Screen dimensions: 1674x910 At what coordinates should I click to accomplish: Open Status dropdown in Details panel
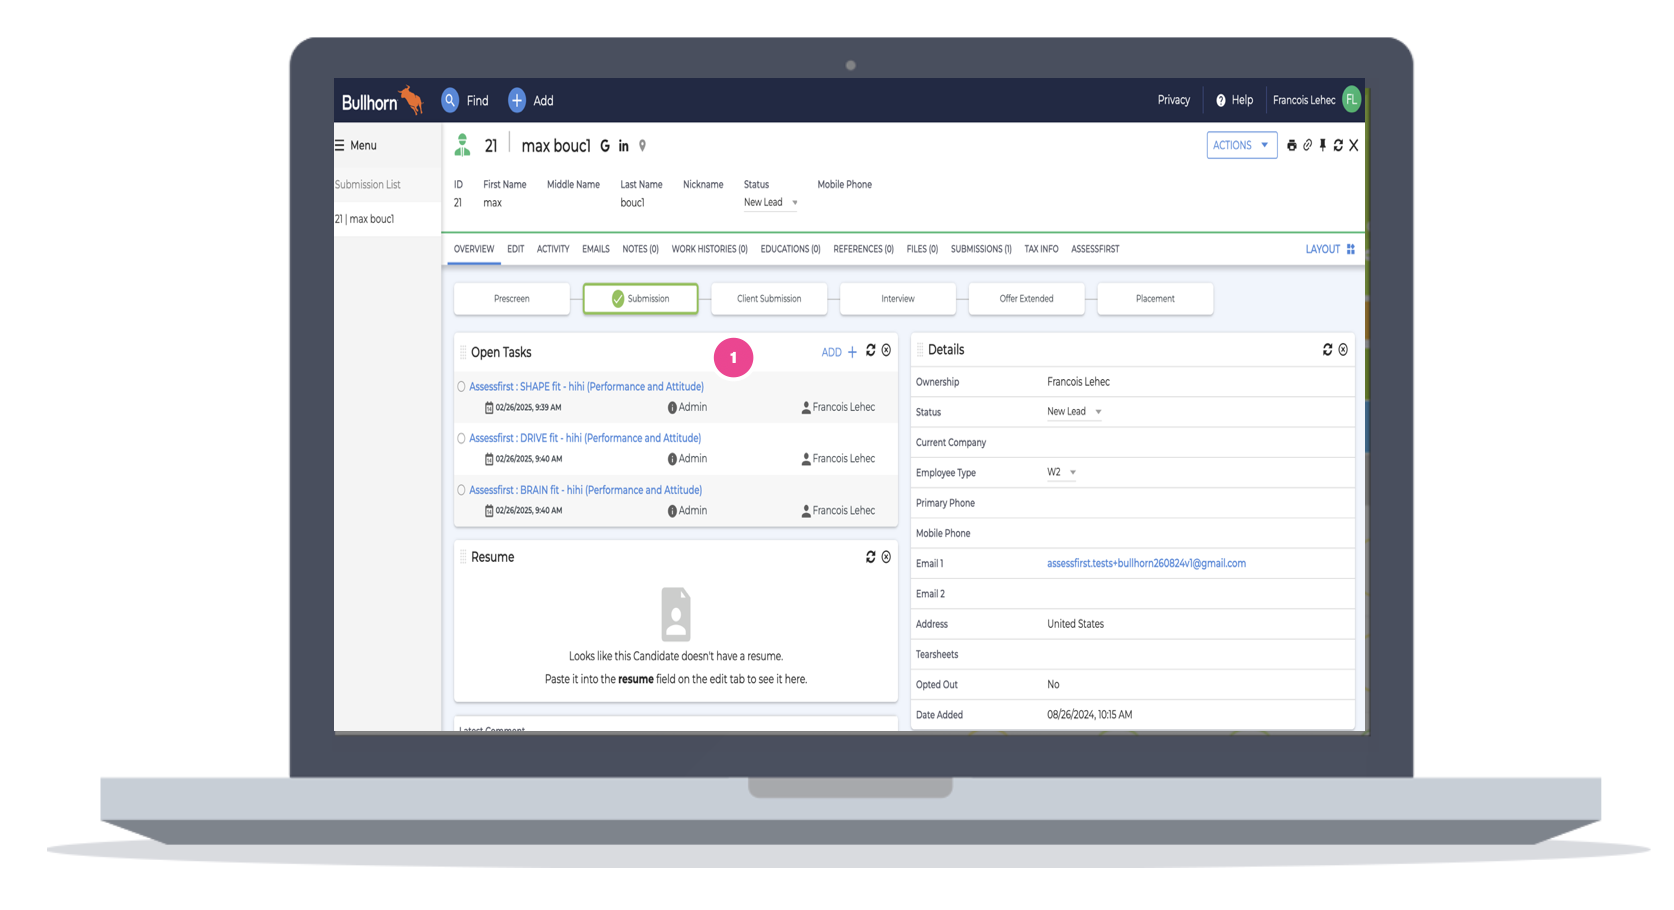(x=1097, y=412)
